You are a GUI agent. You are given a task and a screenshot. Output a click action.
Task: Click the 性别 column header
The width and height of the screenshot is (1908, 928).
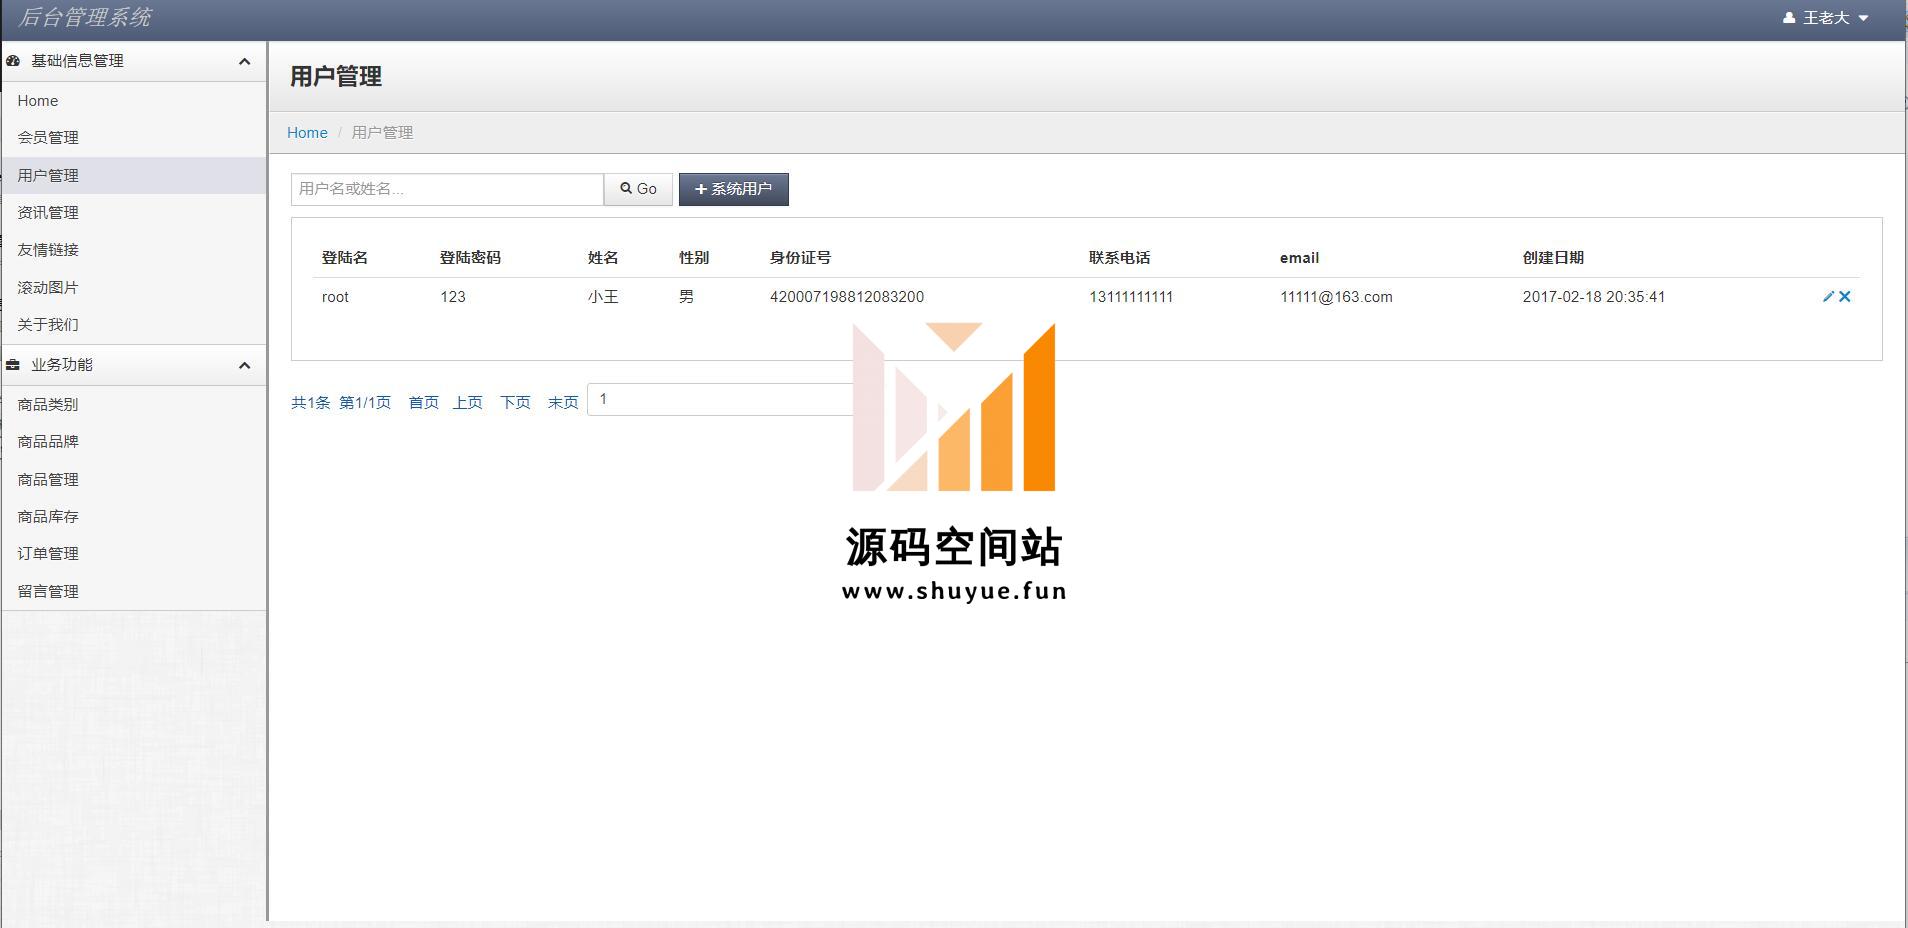point(694,257)
